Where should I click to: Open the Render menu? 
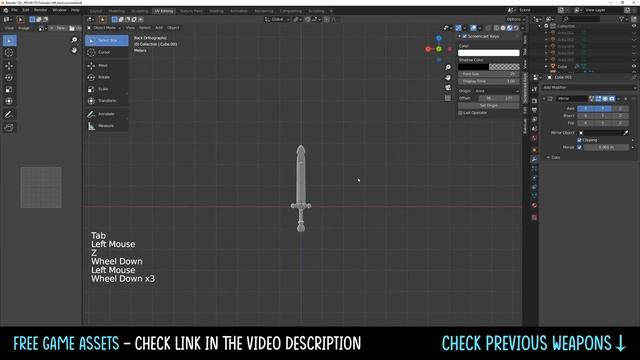(x=40, y=10)
